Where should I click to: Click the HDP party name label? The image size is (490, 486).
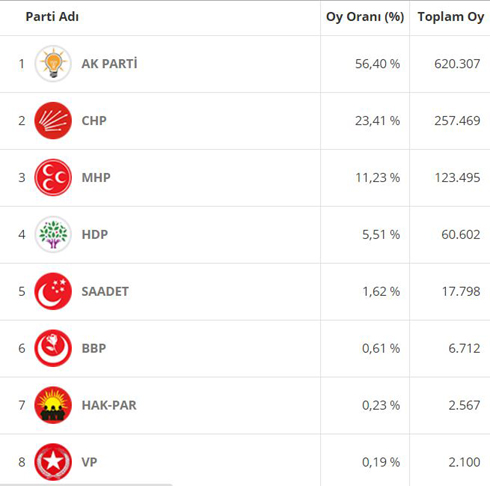click(x=95, y=235)
